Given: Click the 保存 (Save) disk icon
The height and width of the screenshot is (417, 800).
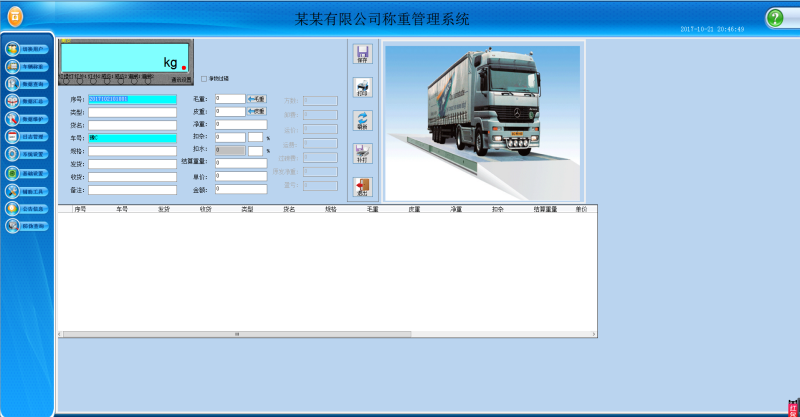Looking at the screenshot, I should click(x=362, y=54).
